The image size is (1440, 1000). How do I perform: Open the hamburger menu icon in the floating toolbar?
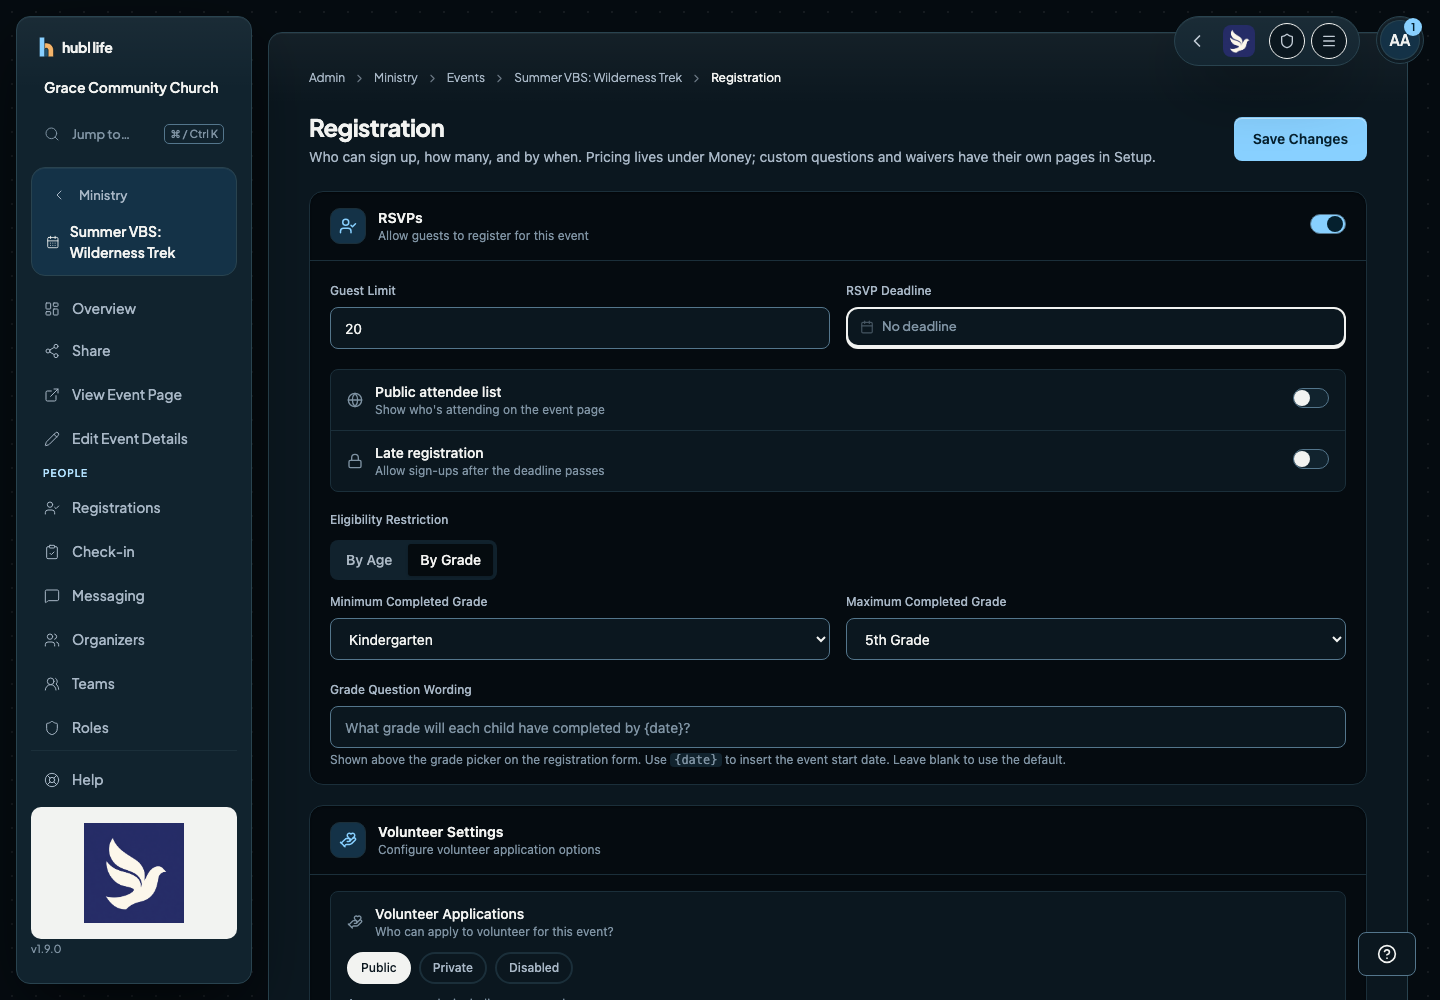point(1329,41)
